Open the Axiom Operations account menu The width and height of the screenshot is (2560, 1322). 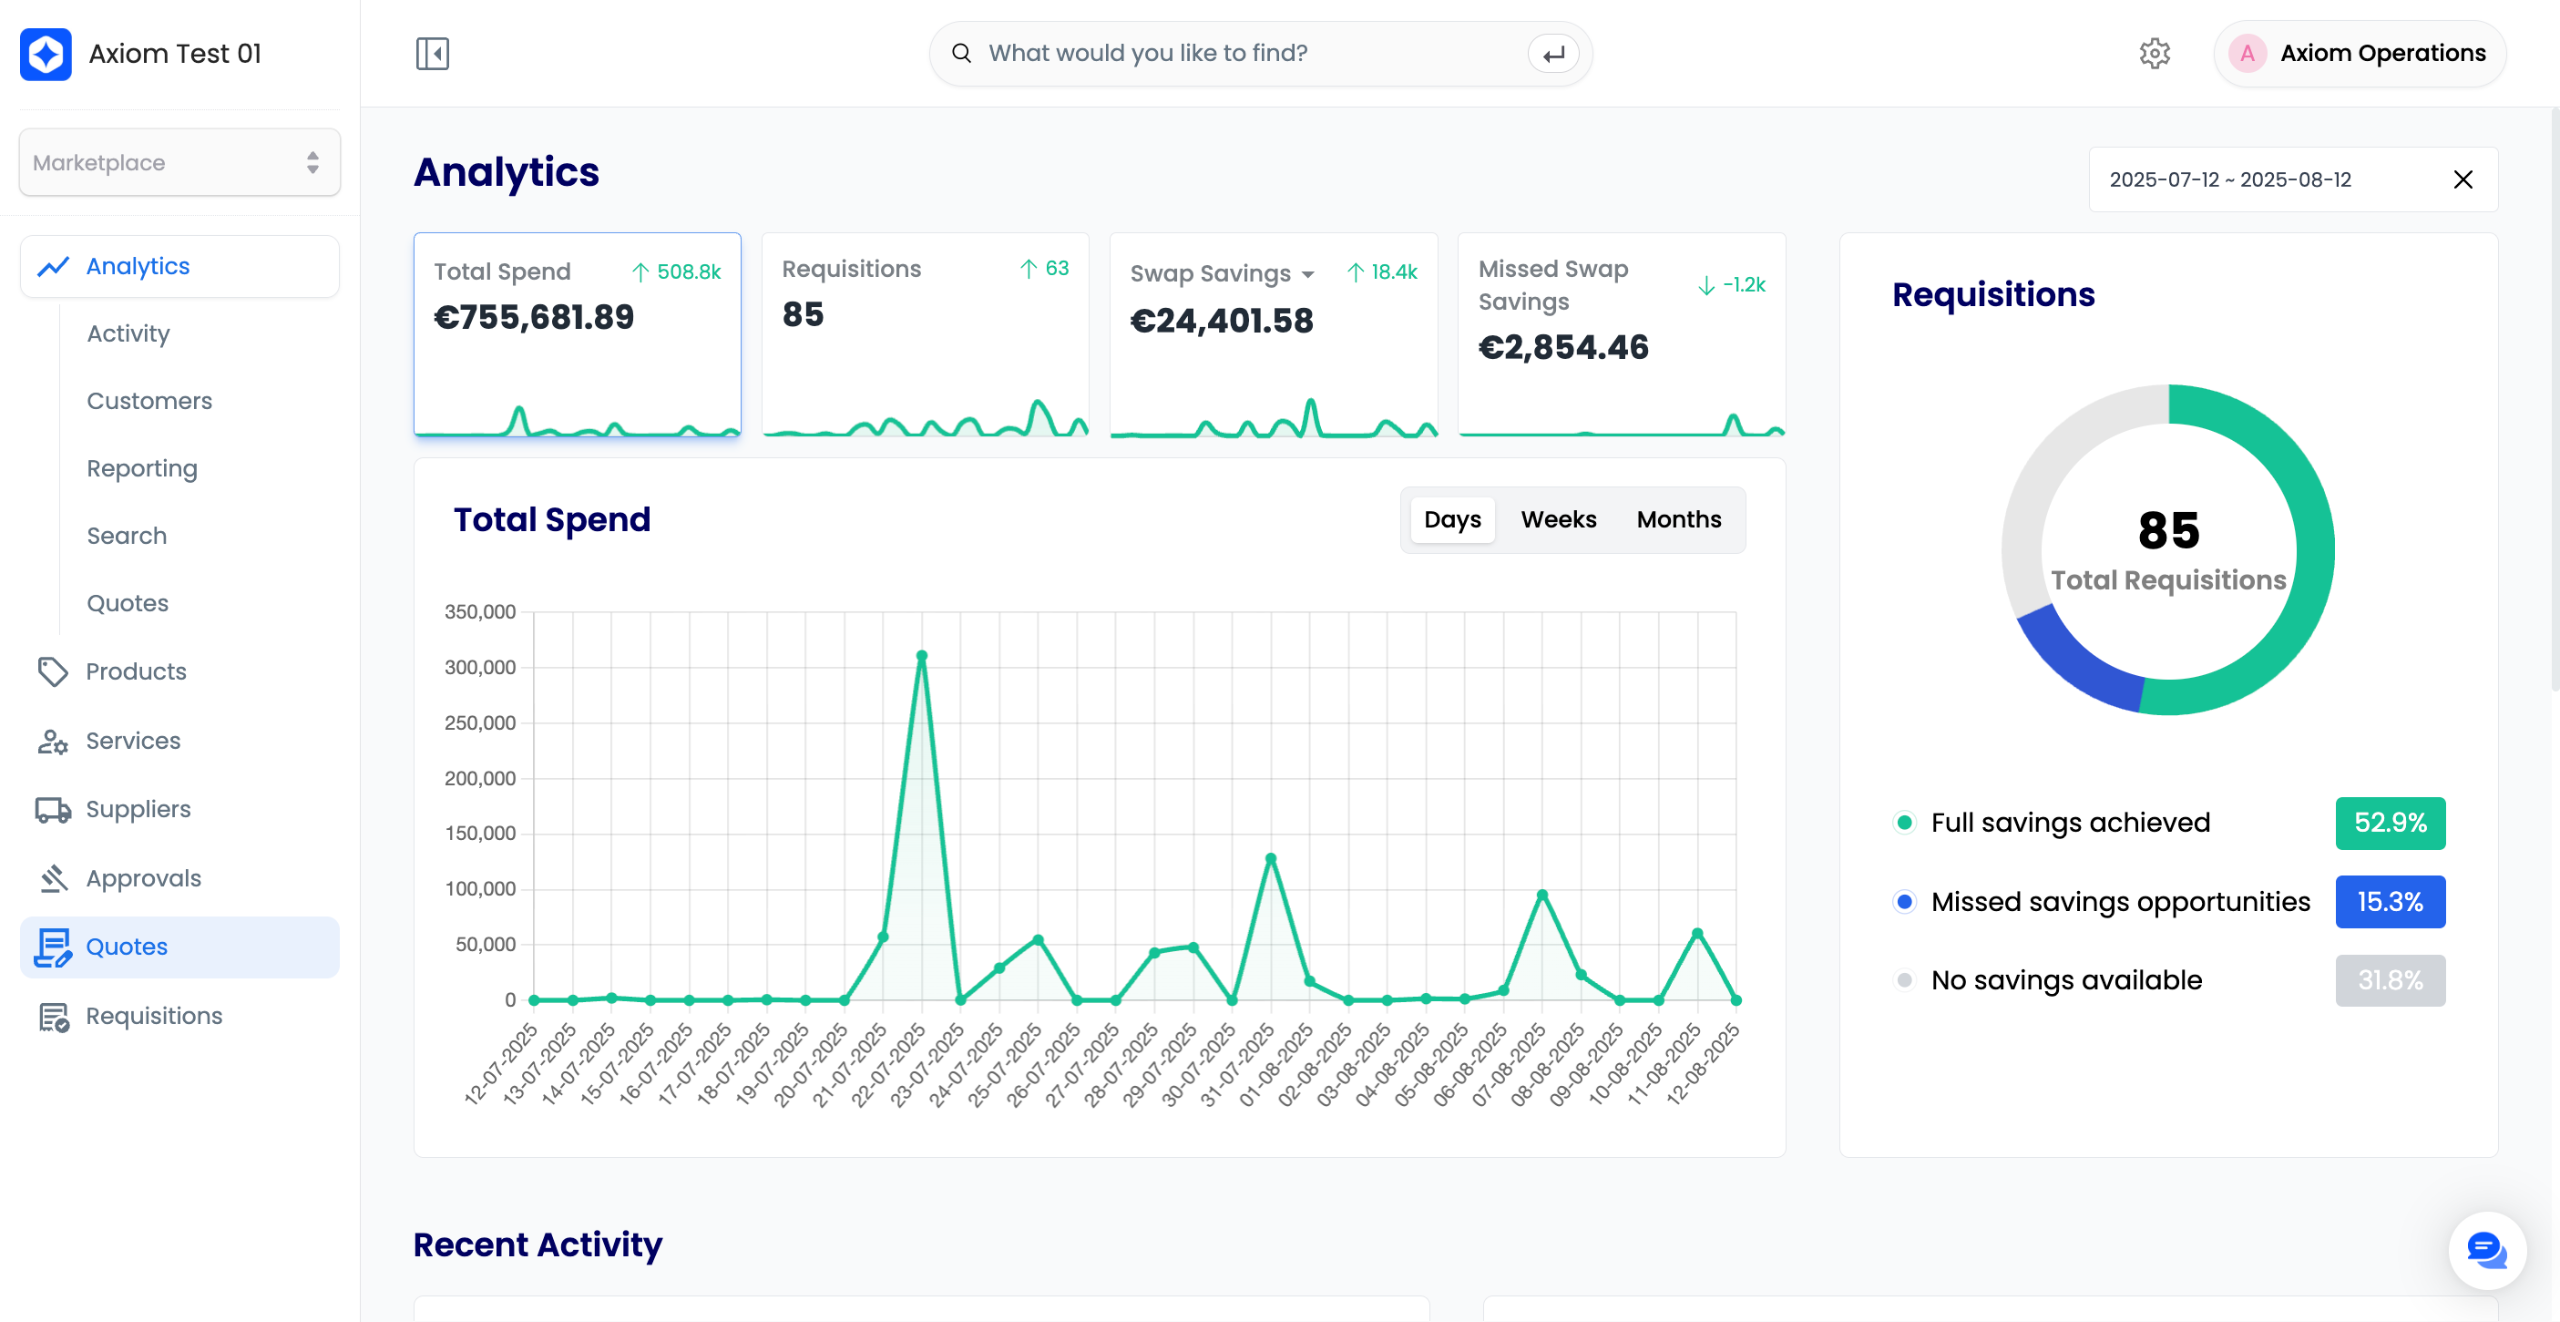2360,53
